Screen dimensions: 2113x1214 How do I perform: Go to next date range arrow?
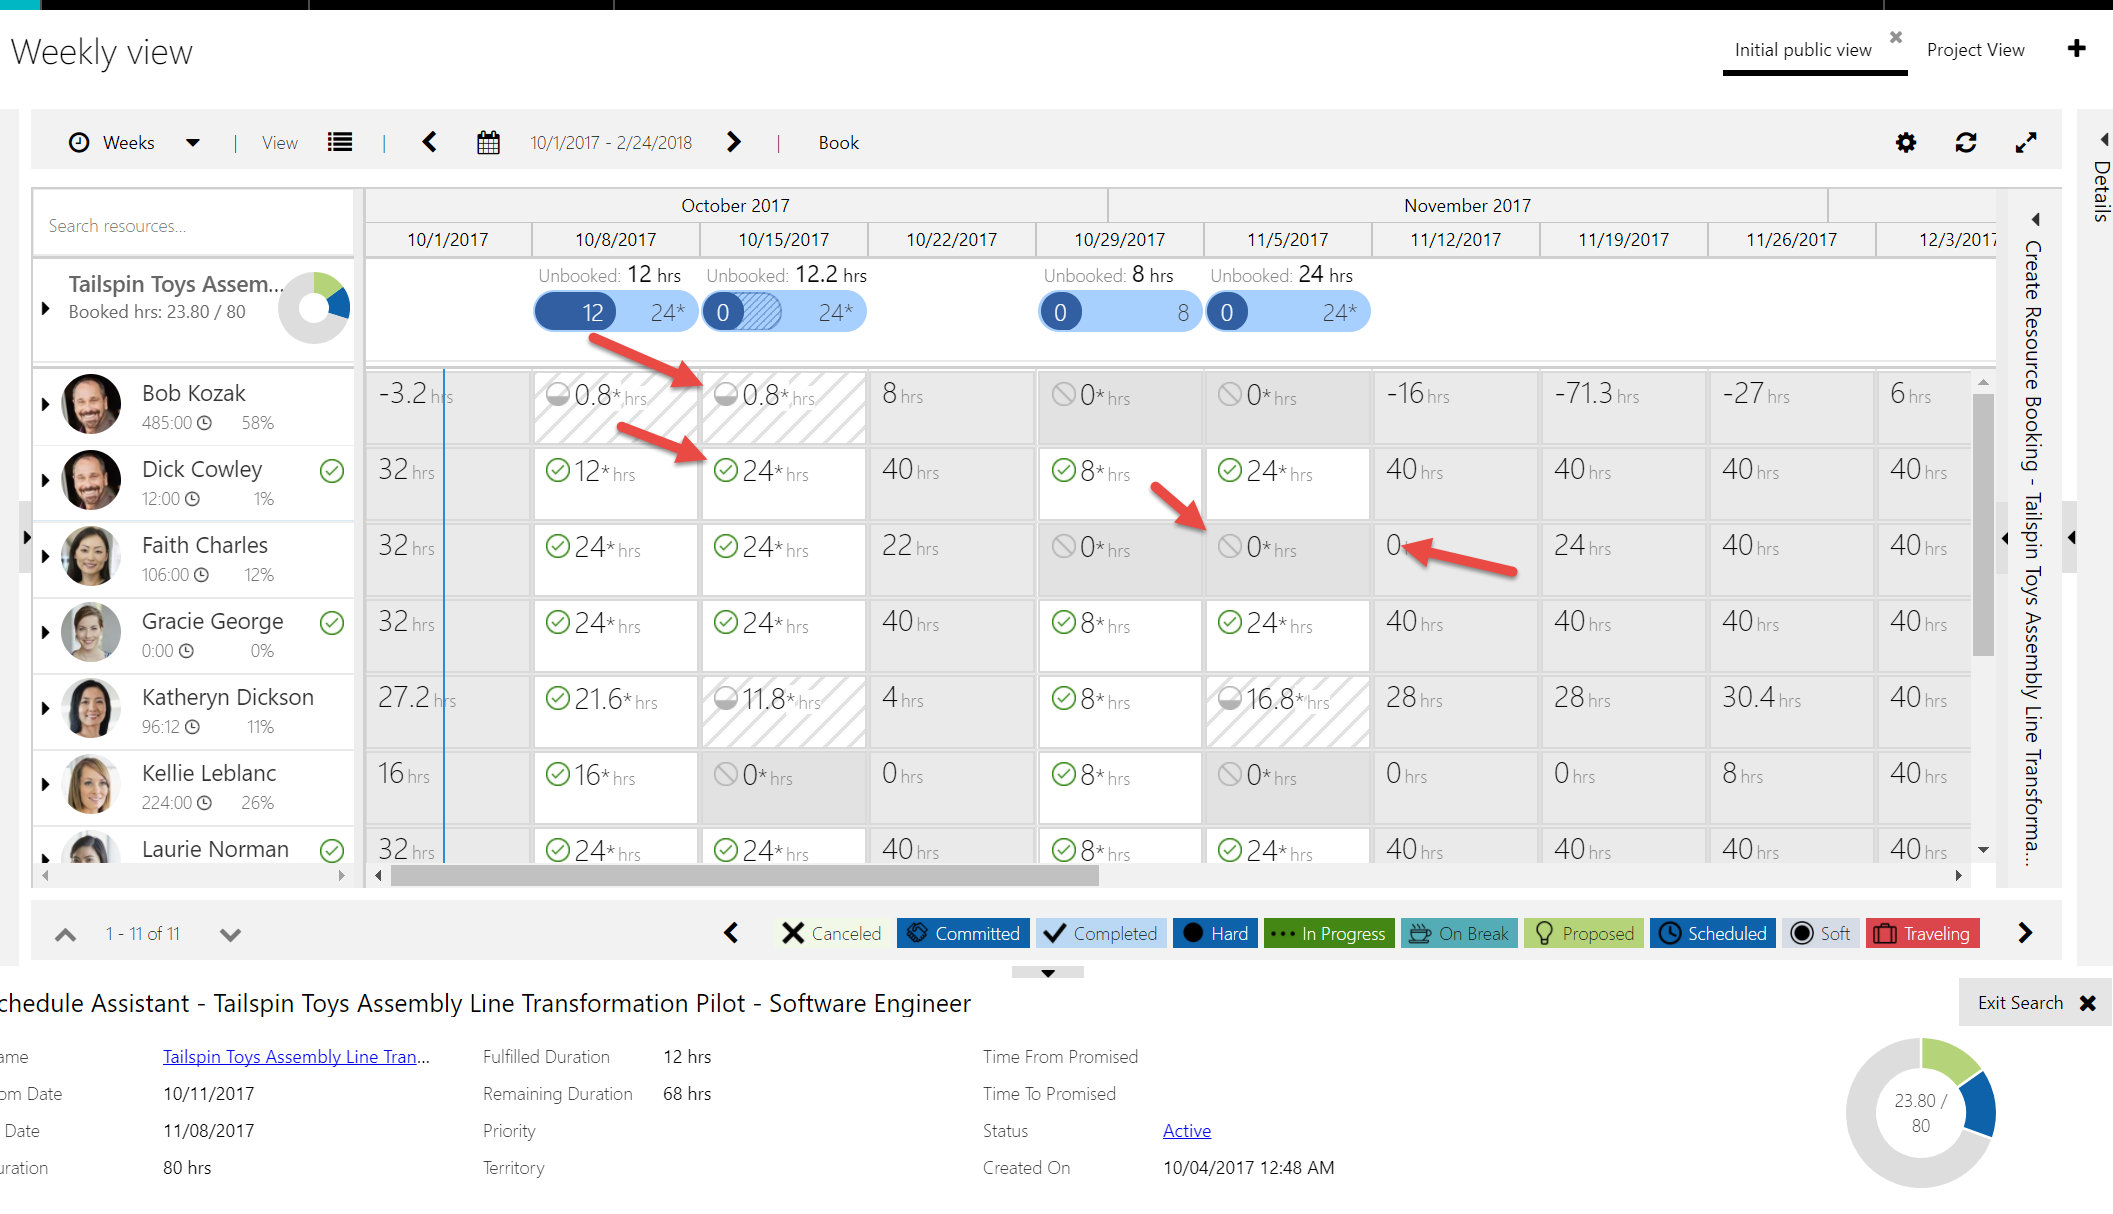pyautogui.click(x=734, y=143)
